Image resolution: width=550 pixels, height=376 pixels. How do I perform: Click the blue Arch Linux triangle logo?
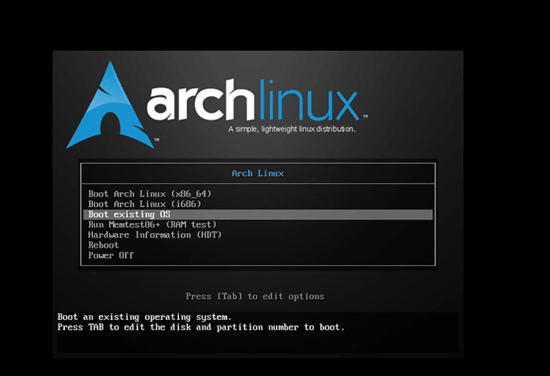coord(111,105)
